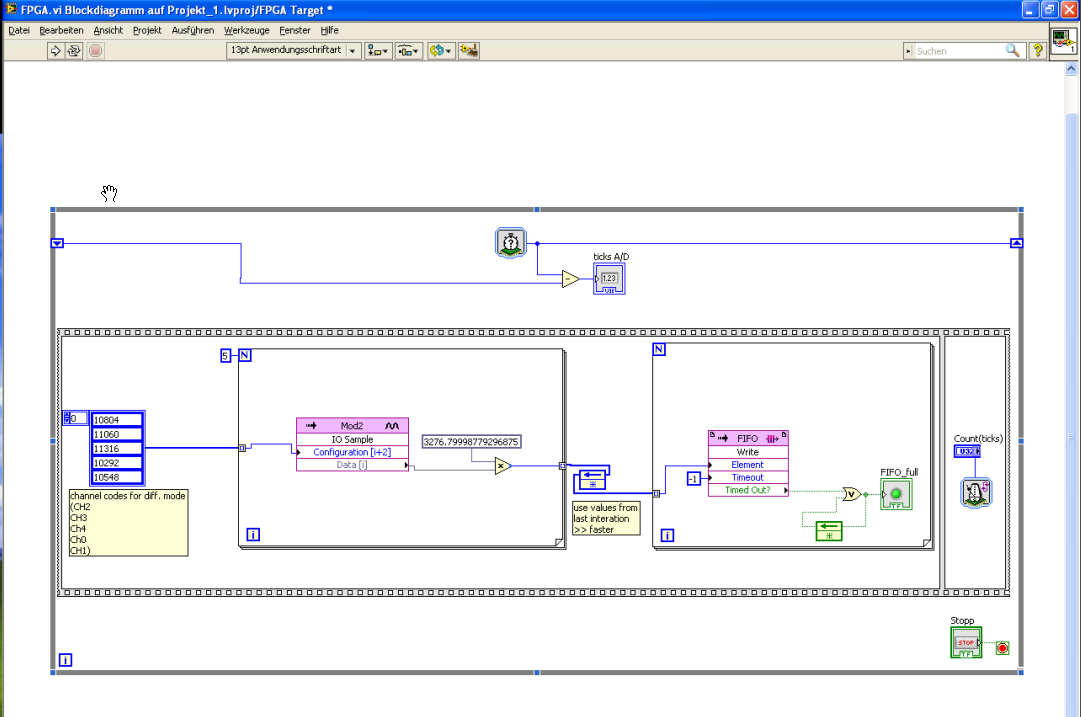Select the Mod2 I/O node header
1081x717 pixels.
point(352,425)
